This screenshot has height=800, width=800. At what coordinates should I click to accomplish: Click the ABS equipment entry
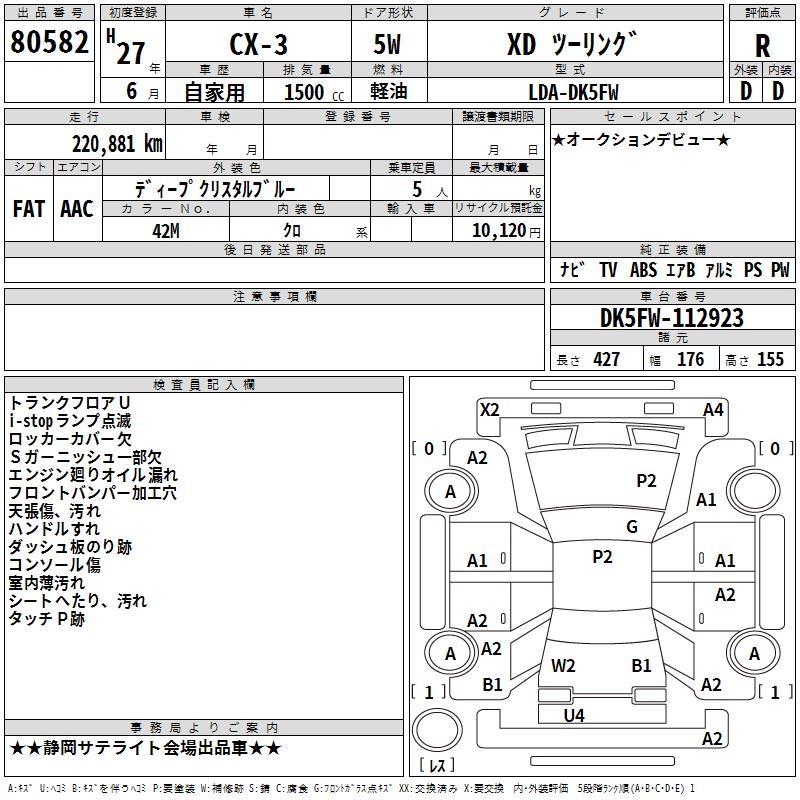643,270
